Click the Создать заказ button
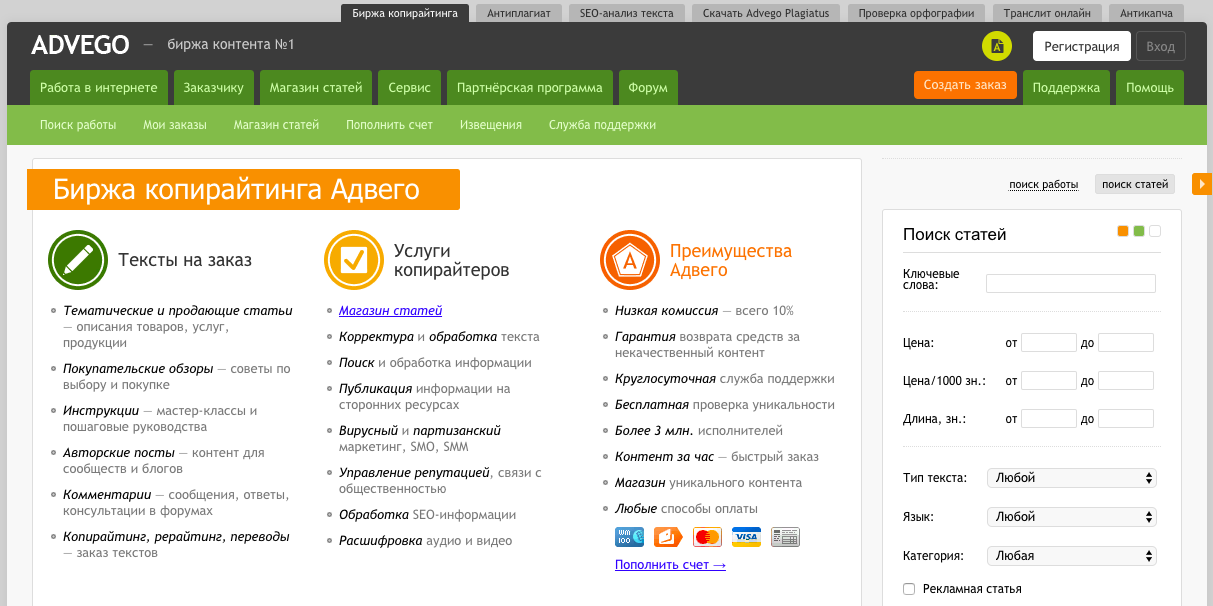This screenshot has width=1213, height=606. pos(965,85)
